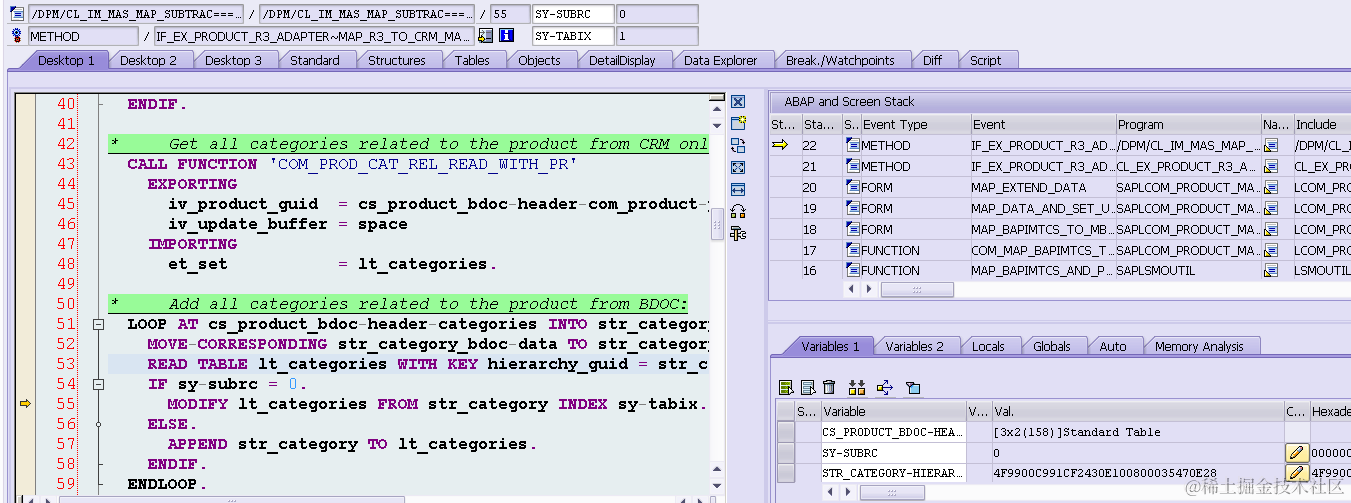This screenshot has height=503, width=1351.
Task: Switch to the Desktop 3 tab
Action: [233, 60]
